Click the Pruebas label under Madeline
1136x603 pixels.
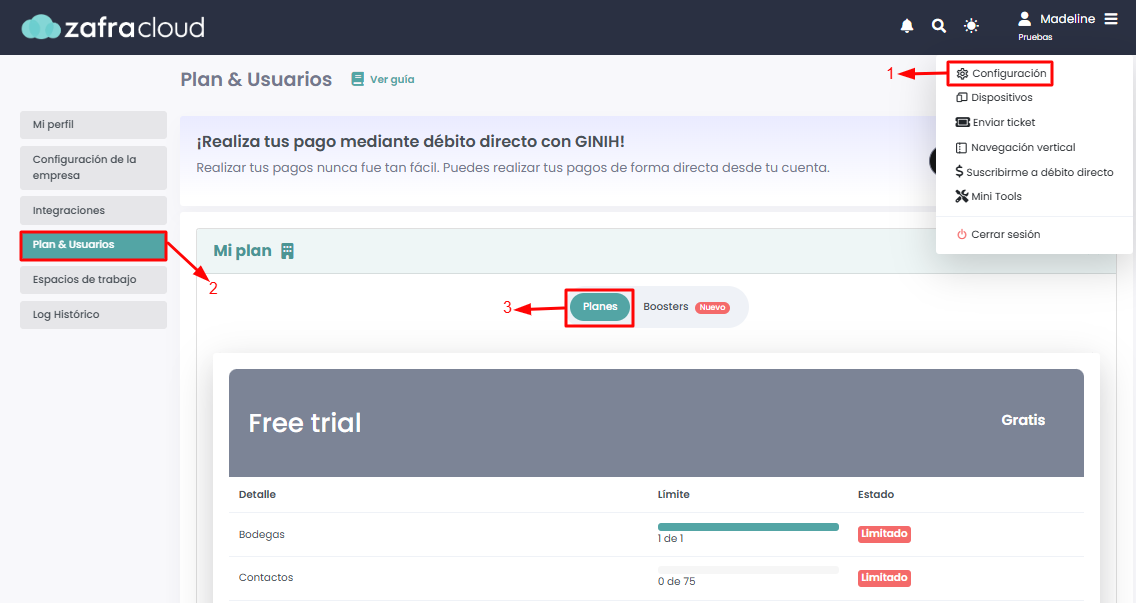[1035, 37]
